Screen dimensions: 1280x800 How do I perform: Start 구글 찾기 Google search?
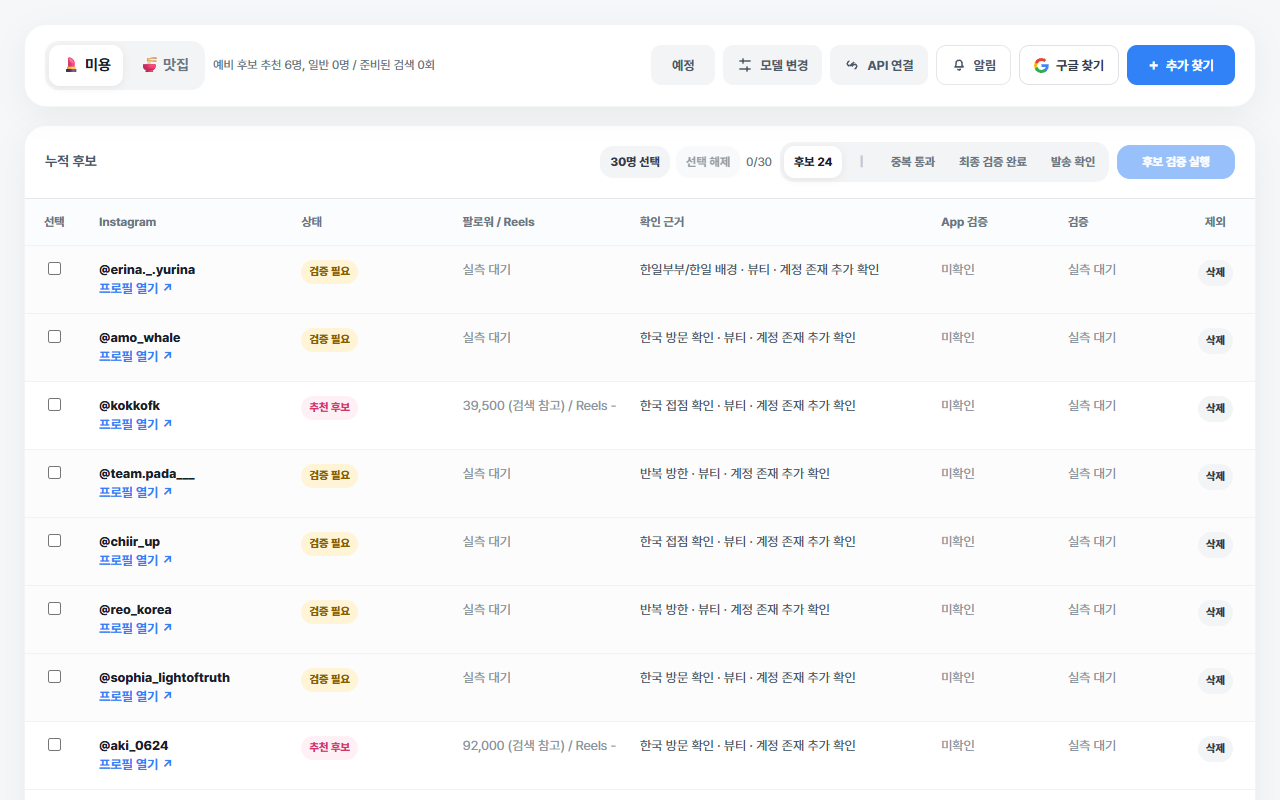[1069, 65]
